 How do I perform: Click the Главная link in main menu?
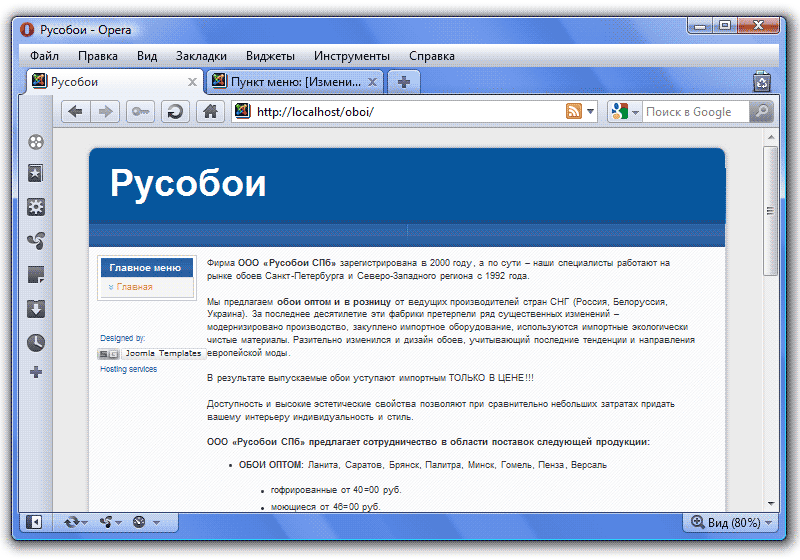134,287
